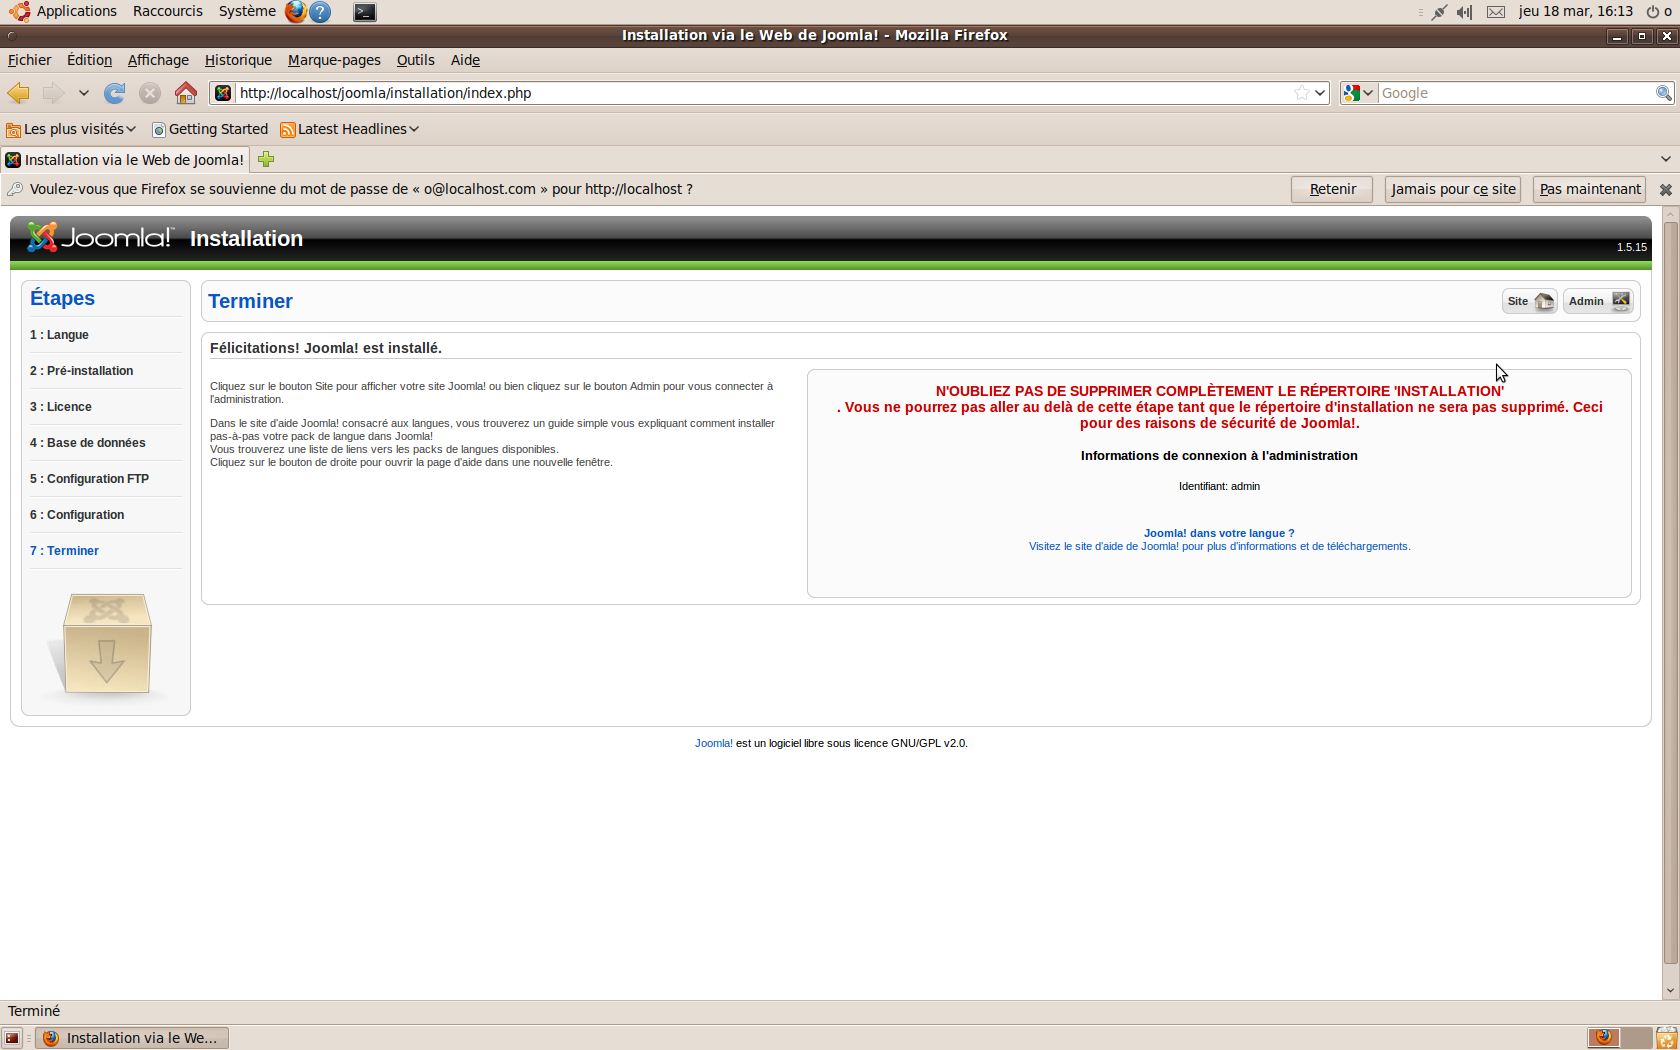1680x1050 pixels.
Task: Open the Raccourcis panel menu
Action: tap(167, 11)
